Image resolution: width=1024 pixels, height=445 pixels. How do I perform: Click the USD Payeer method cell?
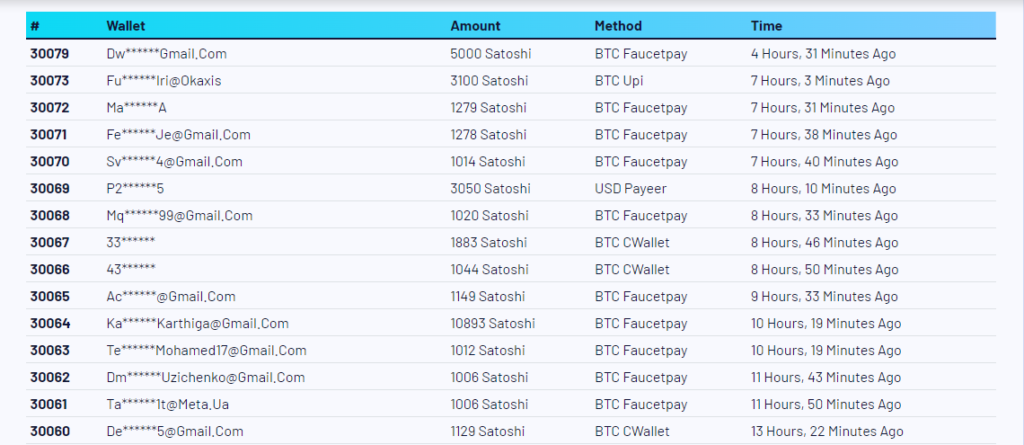[630, 189]
